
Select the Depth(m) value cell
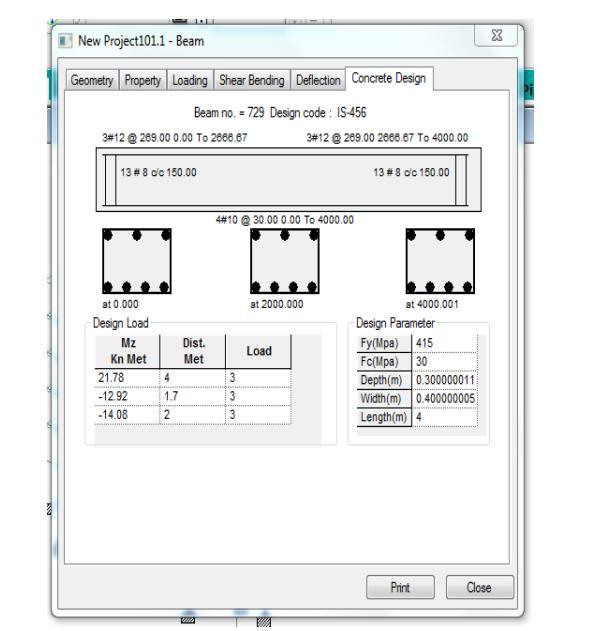pos(445,380)
